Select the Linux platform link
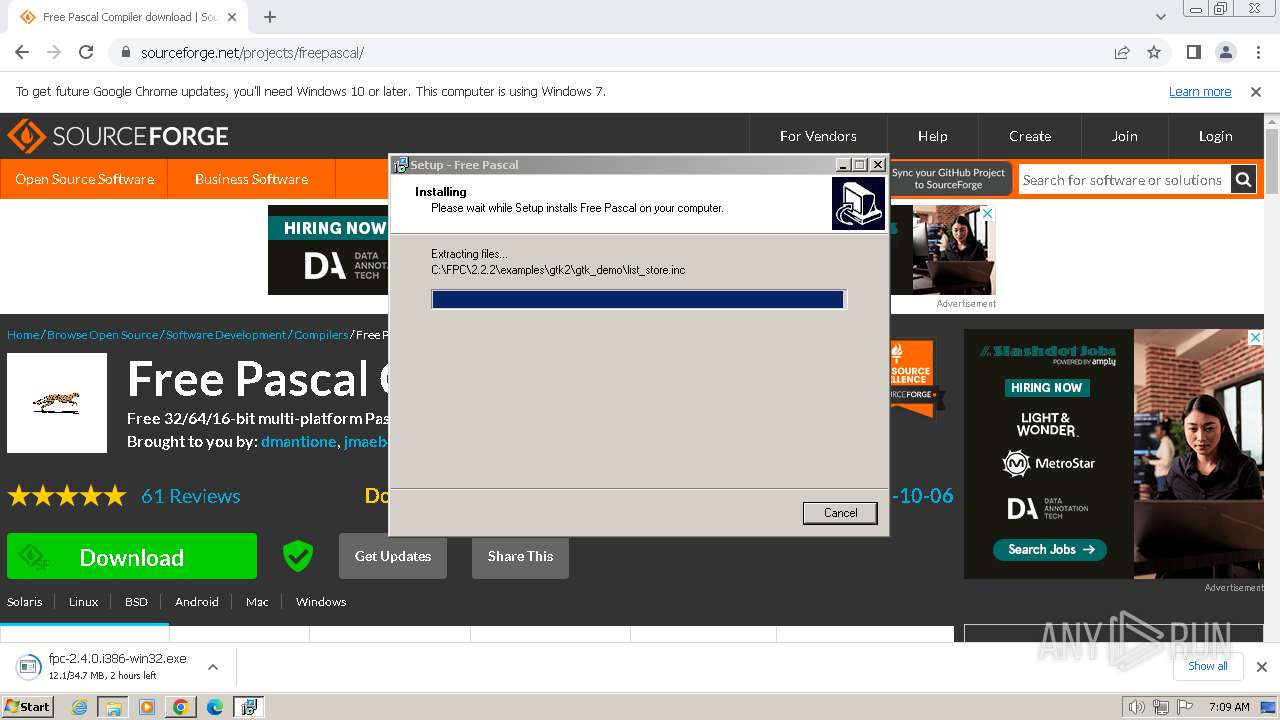The image size is (1280, 720). tap(84, 602)
